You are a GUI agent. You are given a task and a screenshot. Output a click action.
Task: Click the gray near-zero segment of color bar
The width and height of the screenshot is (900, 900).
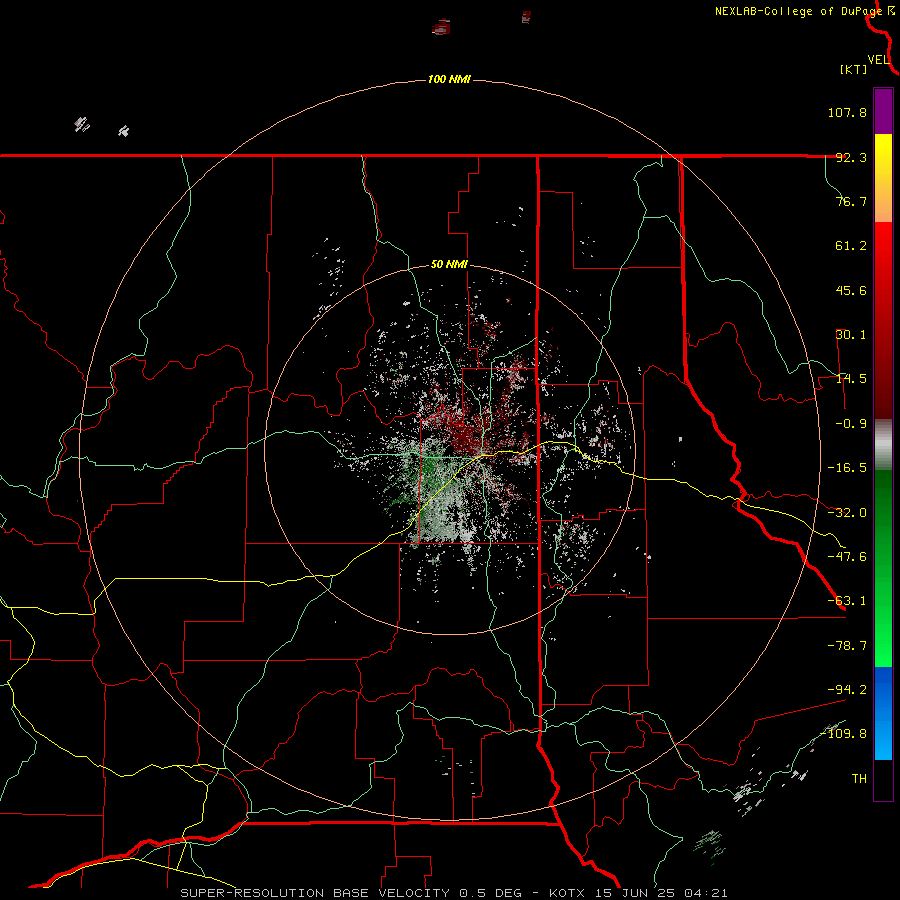pyautogui.click(x=883, y=445)
